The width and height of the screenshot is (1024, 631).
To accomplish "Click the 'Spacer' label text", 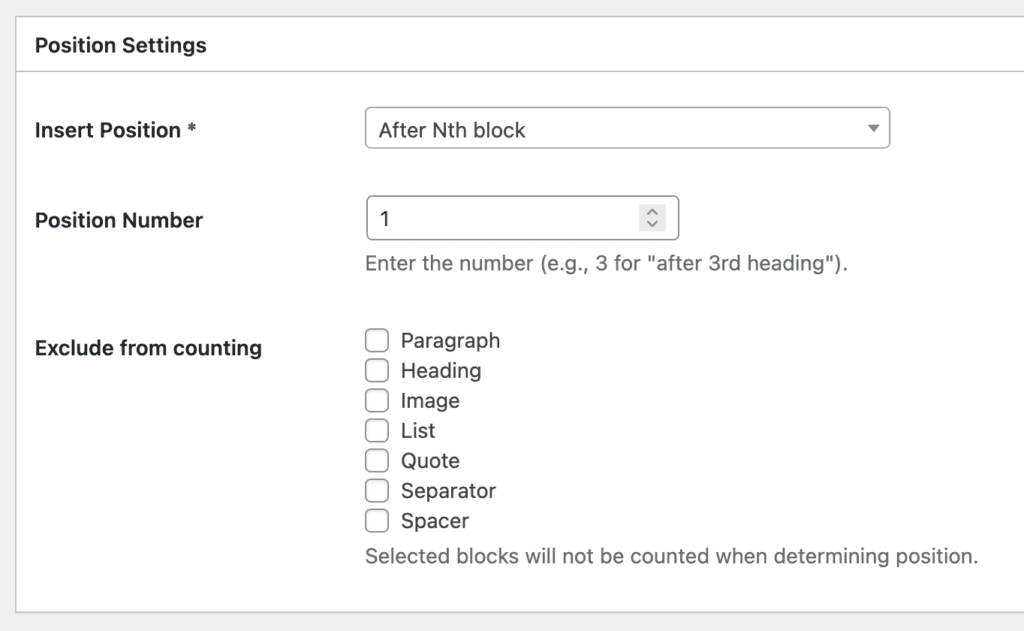I will (x=434, y=521).
